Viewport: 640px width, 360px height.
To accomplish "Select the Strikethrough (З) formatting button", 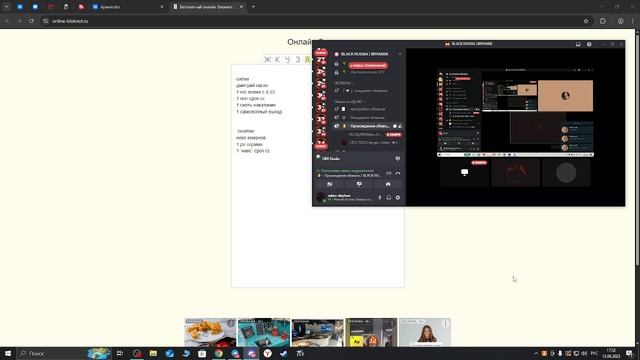I will (298, 60).
